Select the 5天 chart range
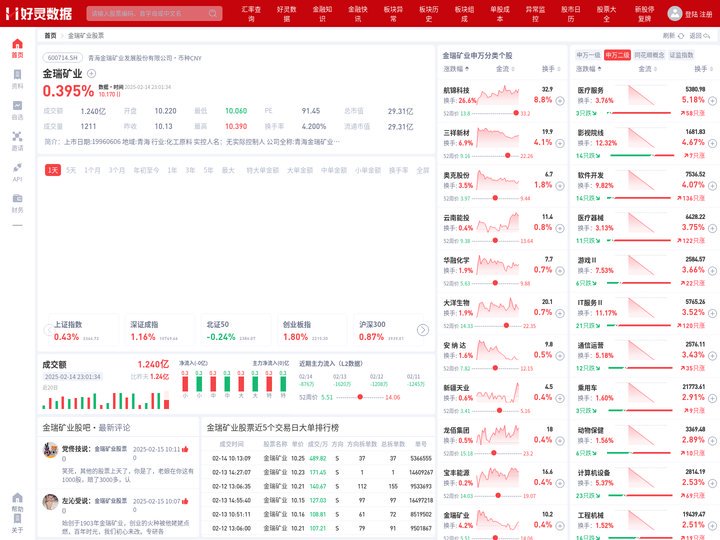 pyautogui.click(x=71, y=170)
